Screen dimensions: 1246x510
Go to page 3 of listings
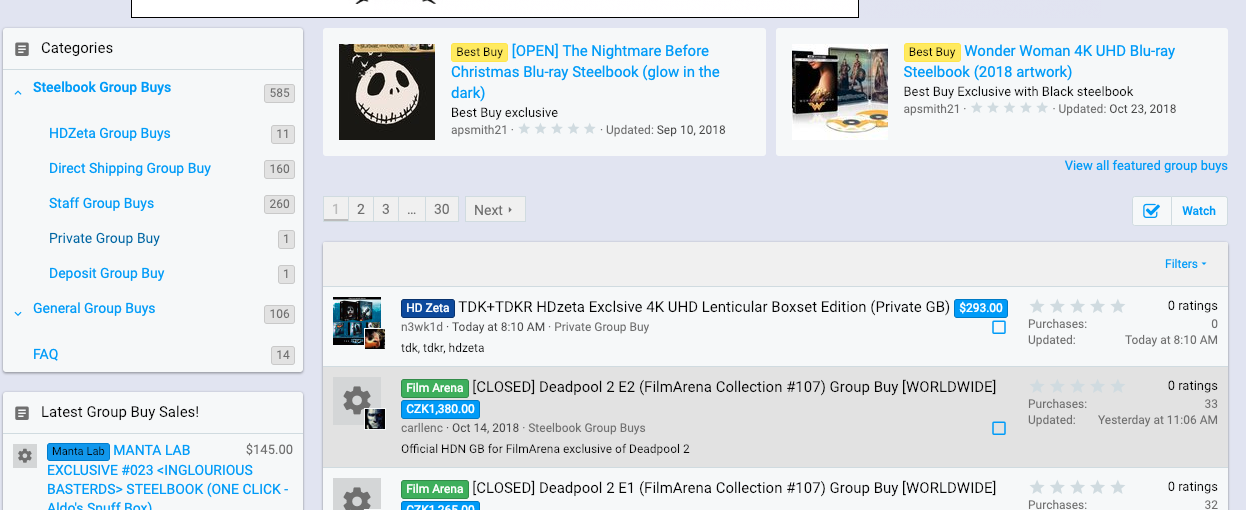click(386, 210)
